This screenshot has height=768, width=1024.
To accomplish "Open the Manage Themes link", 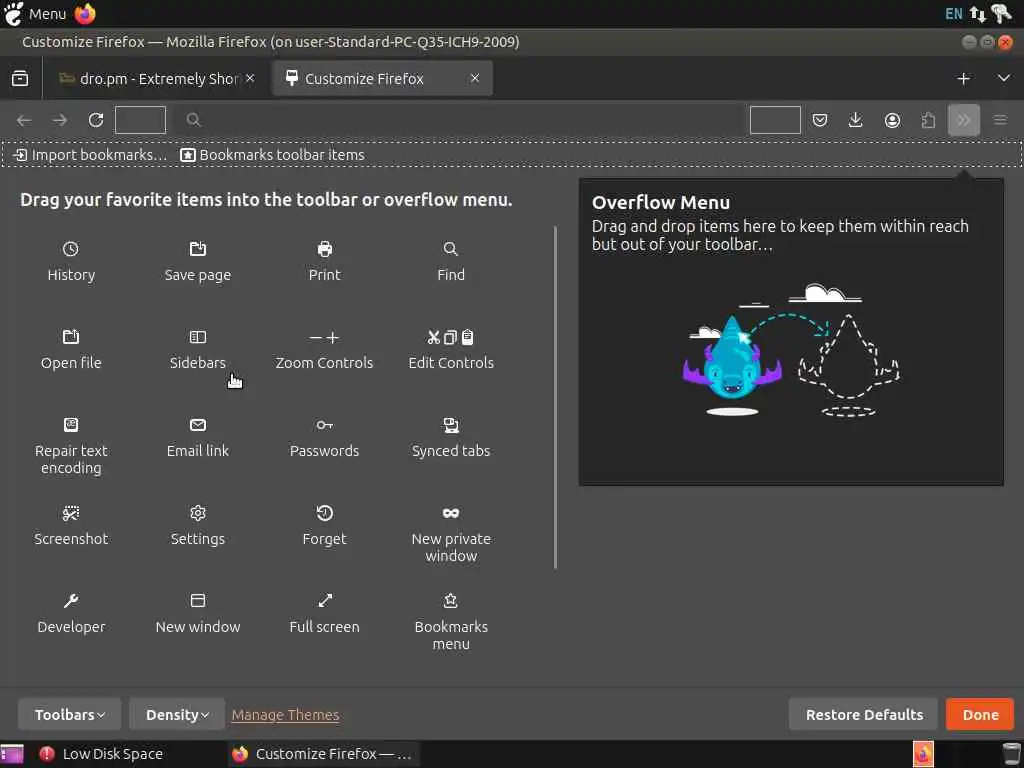I will click(x=285, y=715).
